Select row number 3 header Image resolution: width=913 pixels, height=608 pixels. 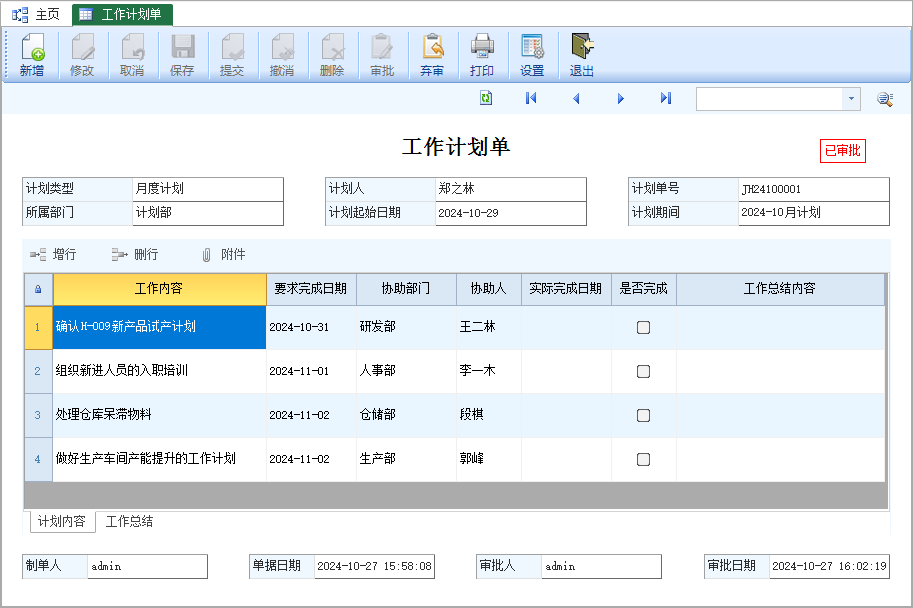38,415
